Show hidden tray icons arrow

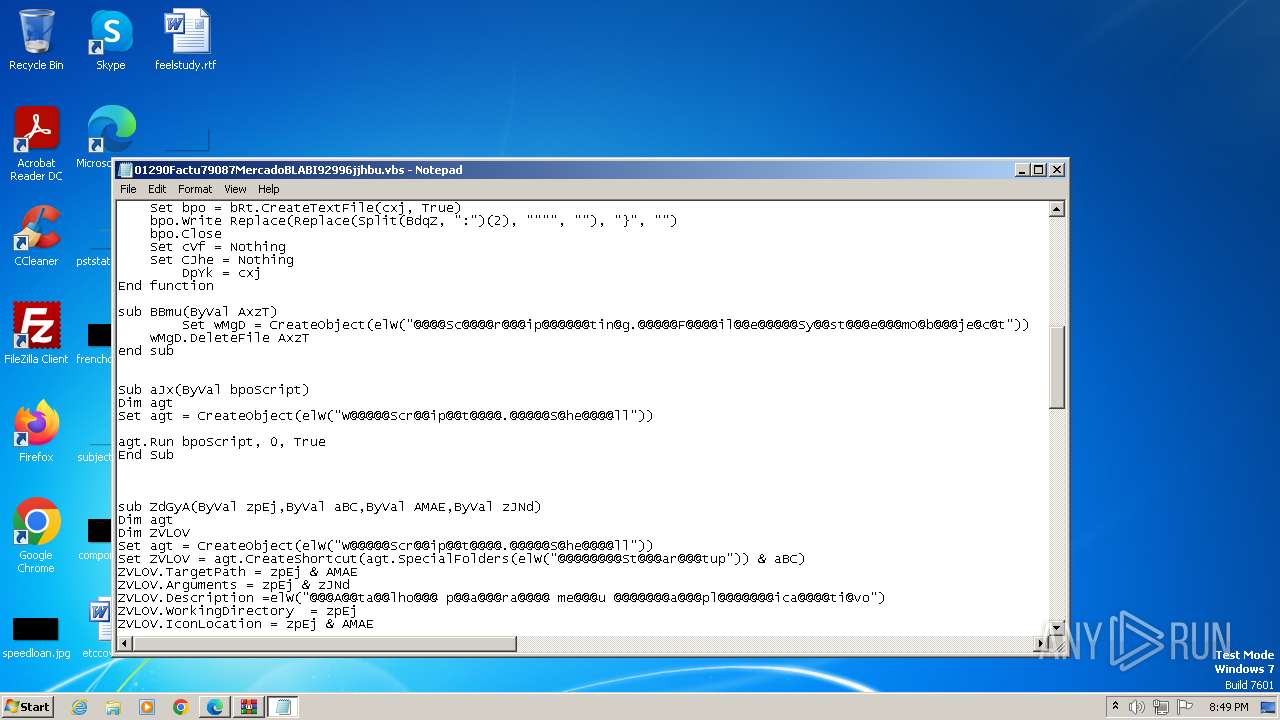[1115, 707]
